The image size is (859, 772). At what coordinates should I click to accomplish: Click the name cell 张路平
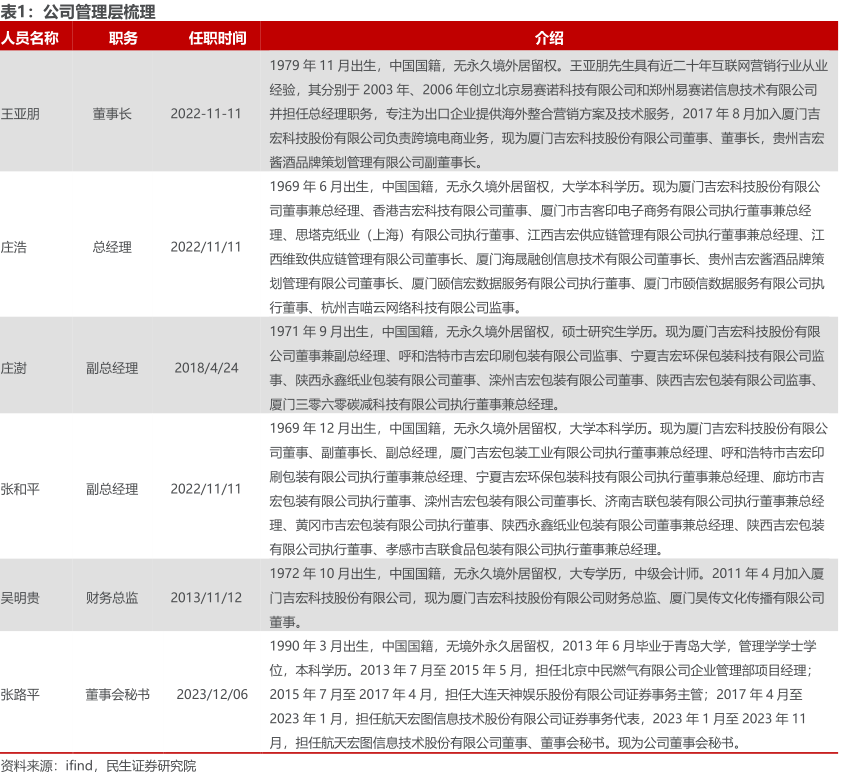tap(21, 693)
